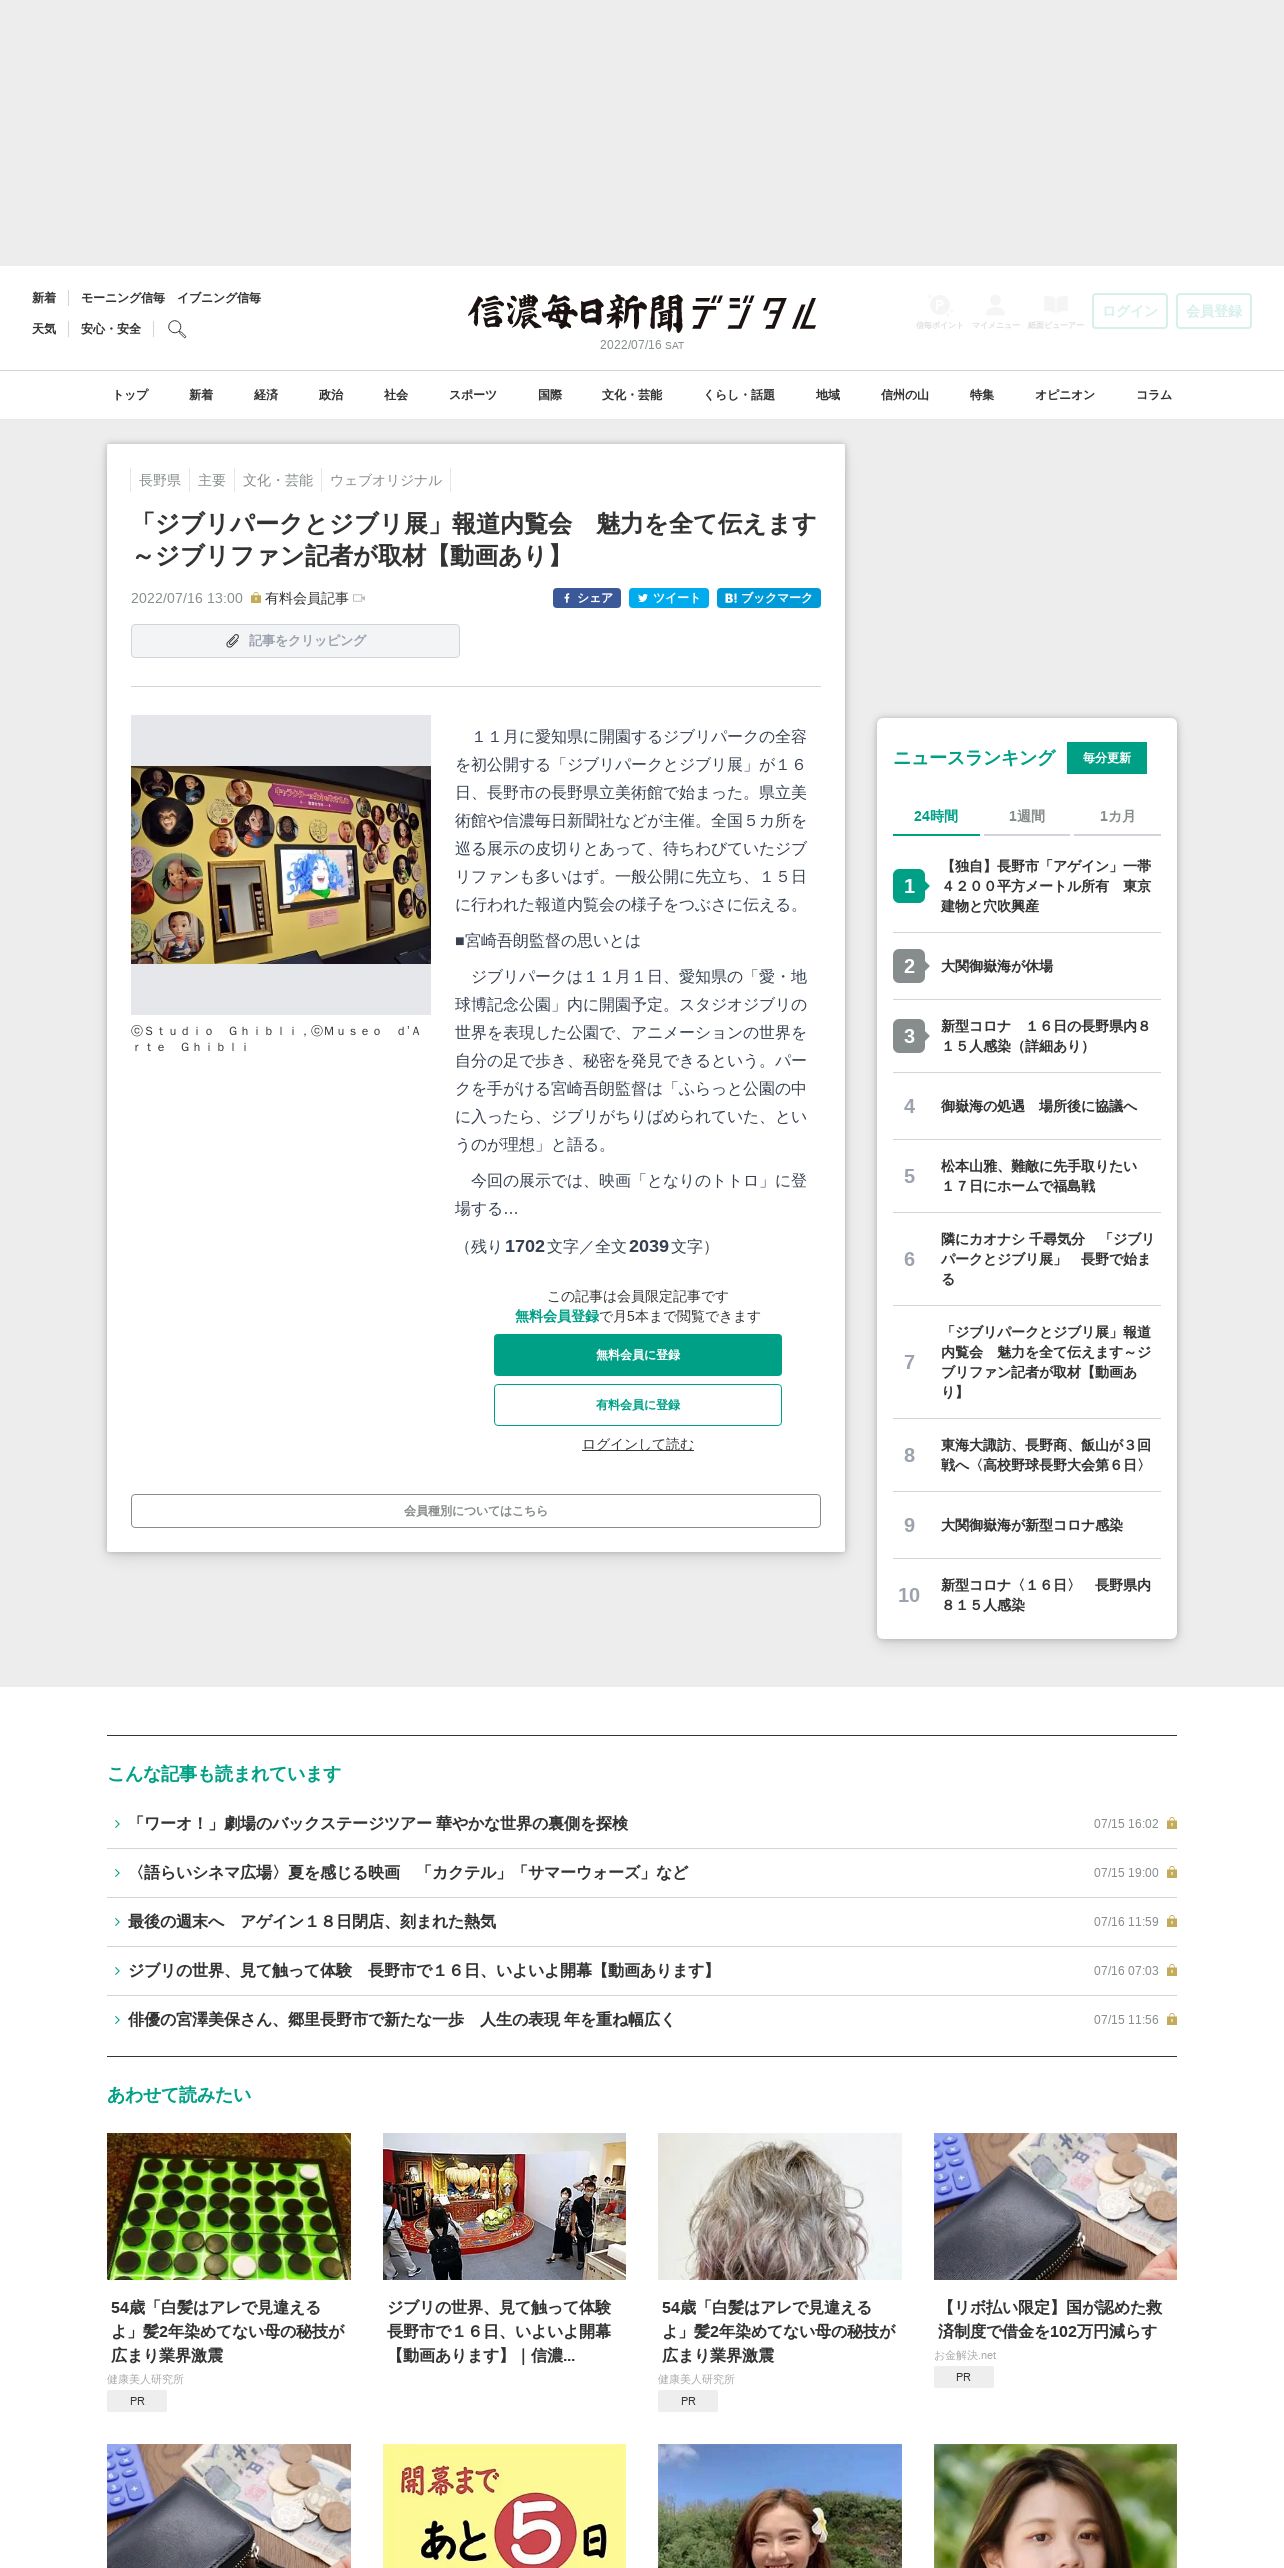Click the 毎分更新 green badge
Viewport: 1284px width, 2568px height.
tap(1107, 758)
